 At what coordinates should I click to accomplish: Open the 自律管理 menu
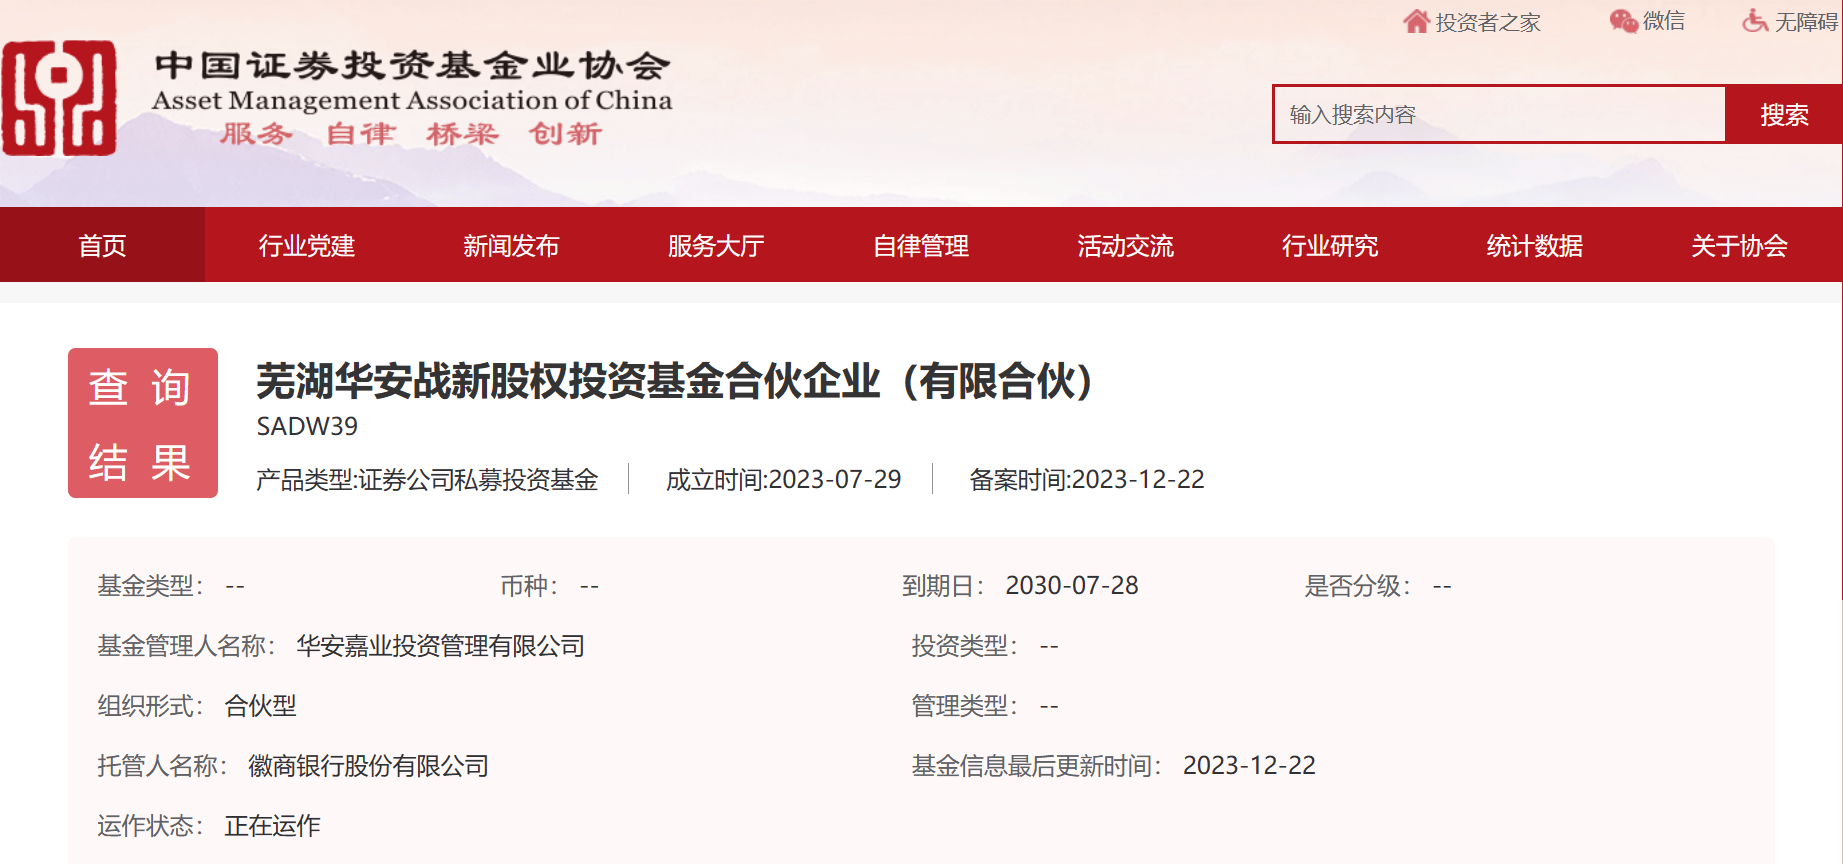coord(921,245)
